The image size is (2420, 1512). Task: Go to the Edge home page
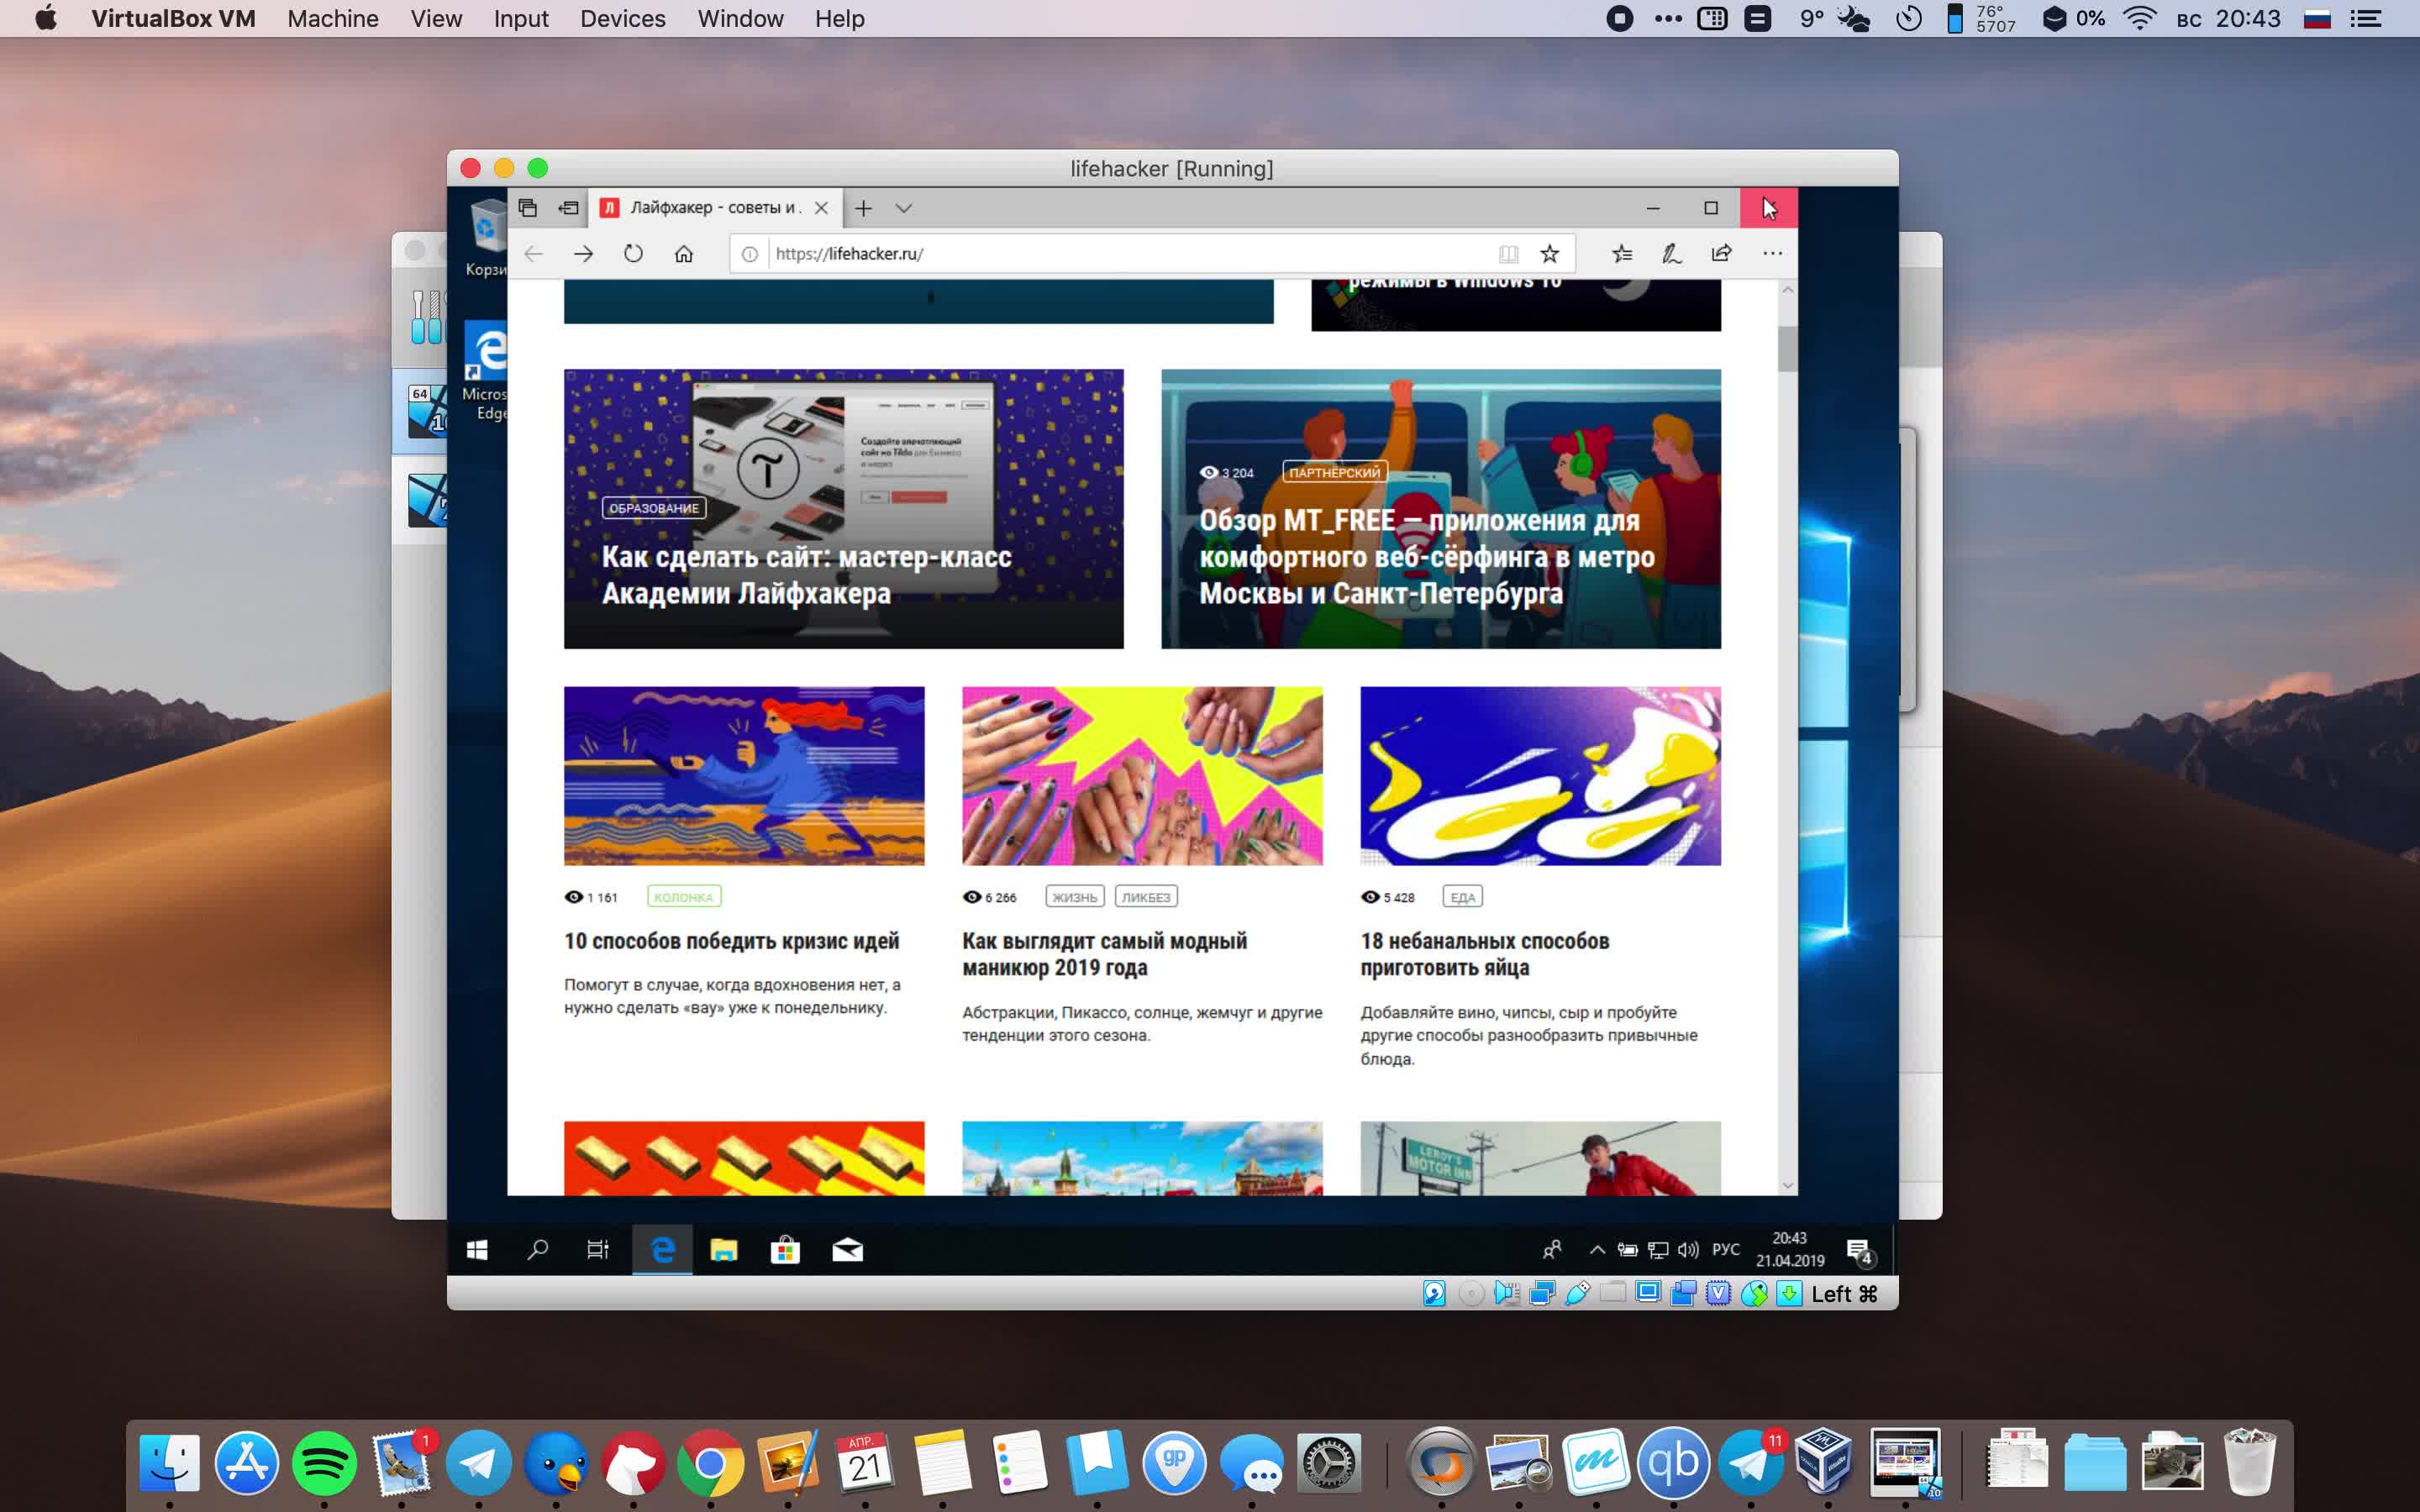[684, 254]
